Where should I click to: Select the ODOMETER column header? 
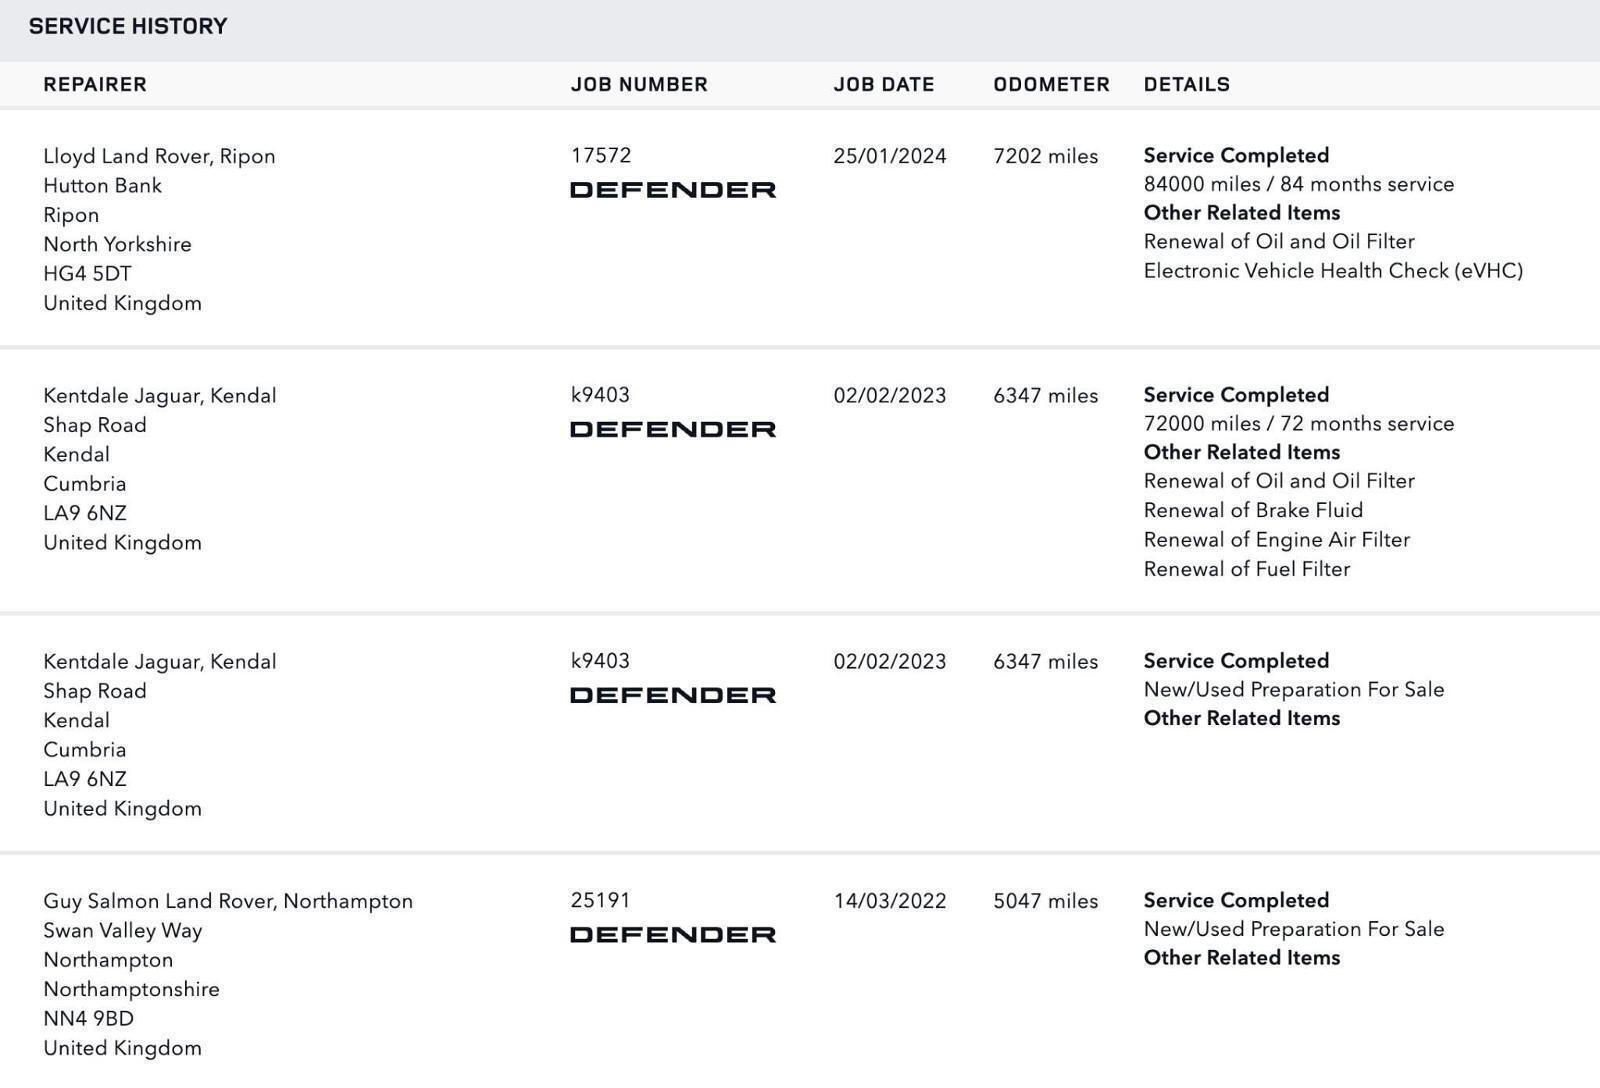(x=1051, y=85)
